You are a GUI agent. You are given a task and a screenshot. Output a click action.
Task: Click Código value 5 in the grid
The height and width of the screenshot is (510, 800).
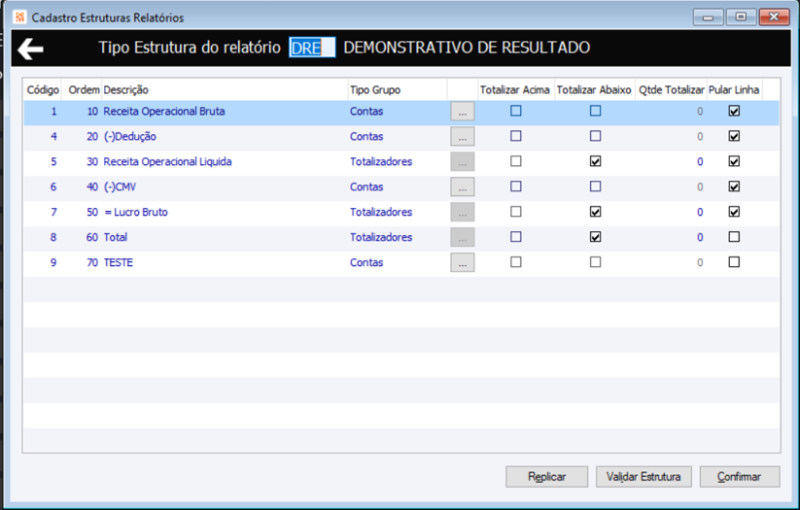tap(54, 162)
